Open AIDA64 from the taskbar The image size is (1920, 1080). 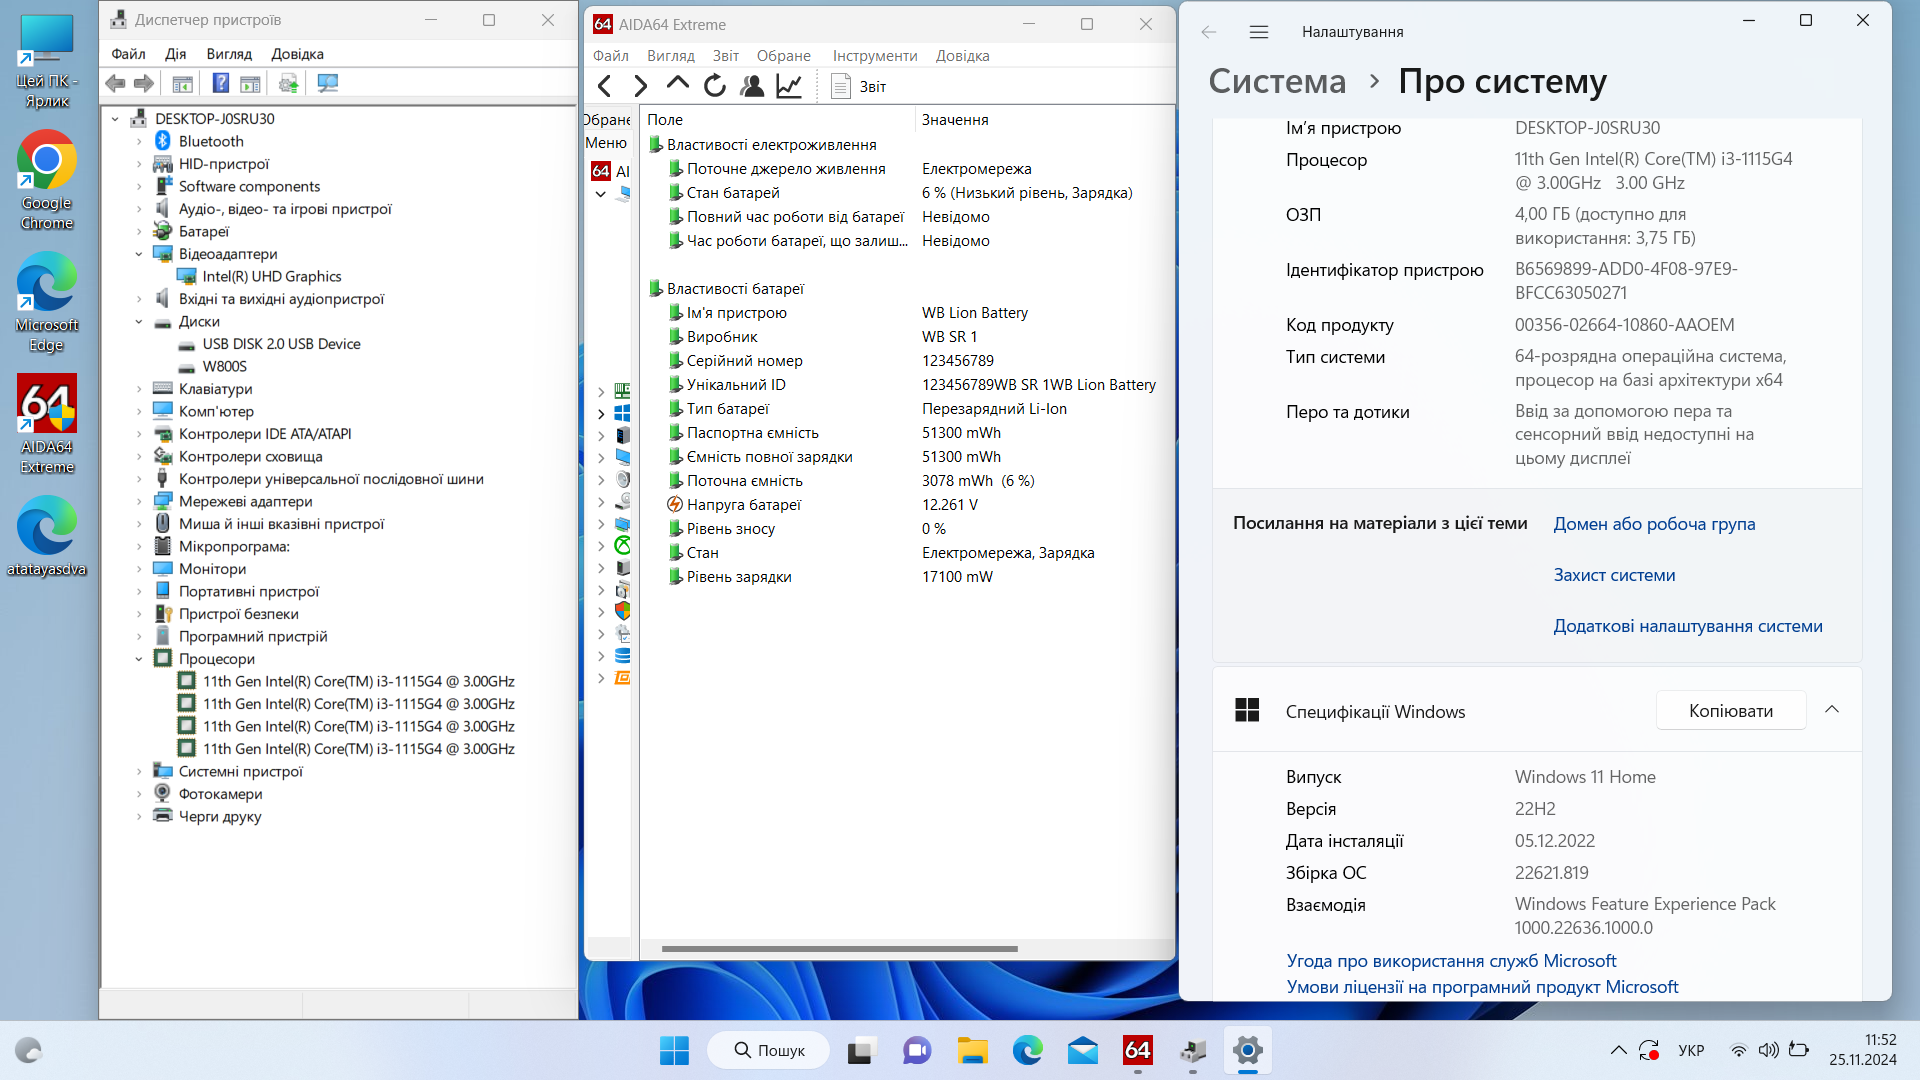tap(1137, 1050)
